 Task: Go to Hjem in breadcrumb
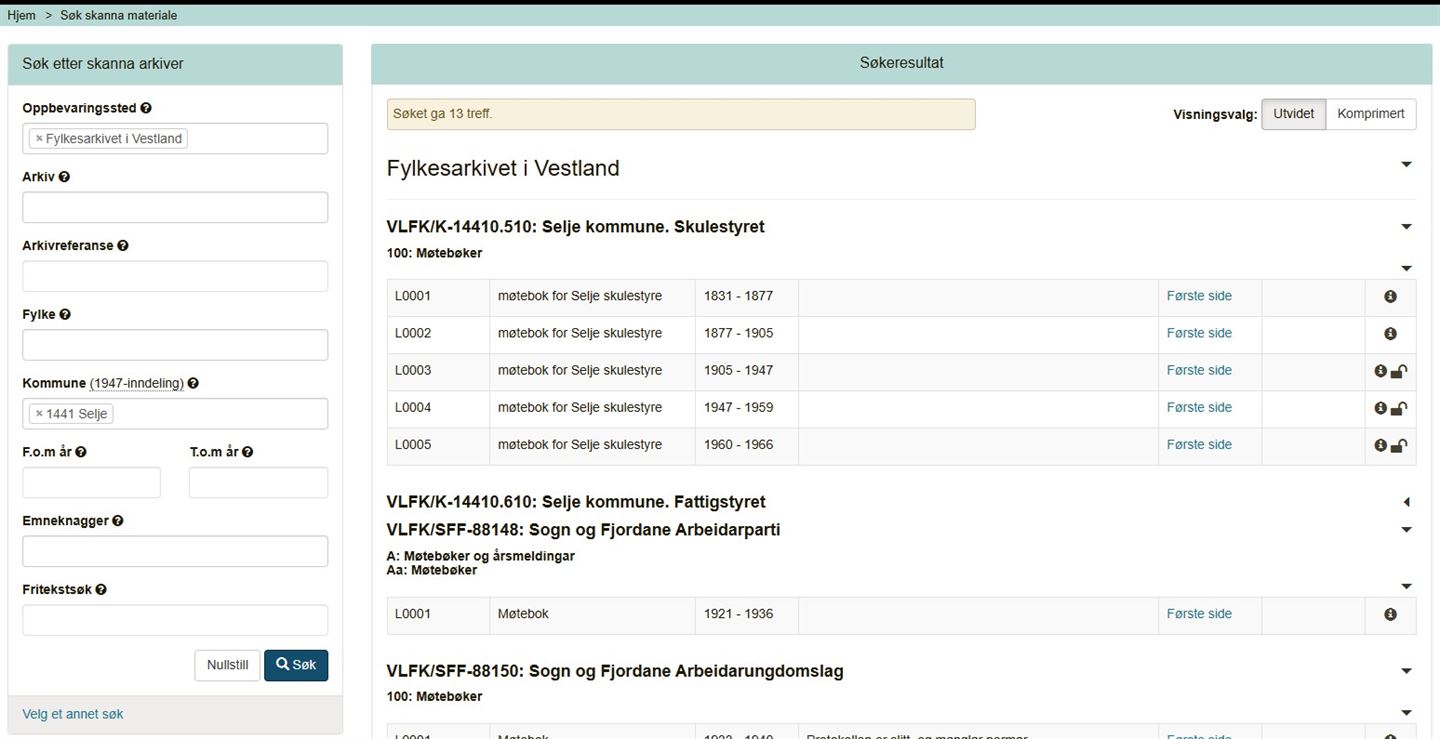pos(21,16)
